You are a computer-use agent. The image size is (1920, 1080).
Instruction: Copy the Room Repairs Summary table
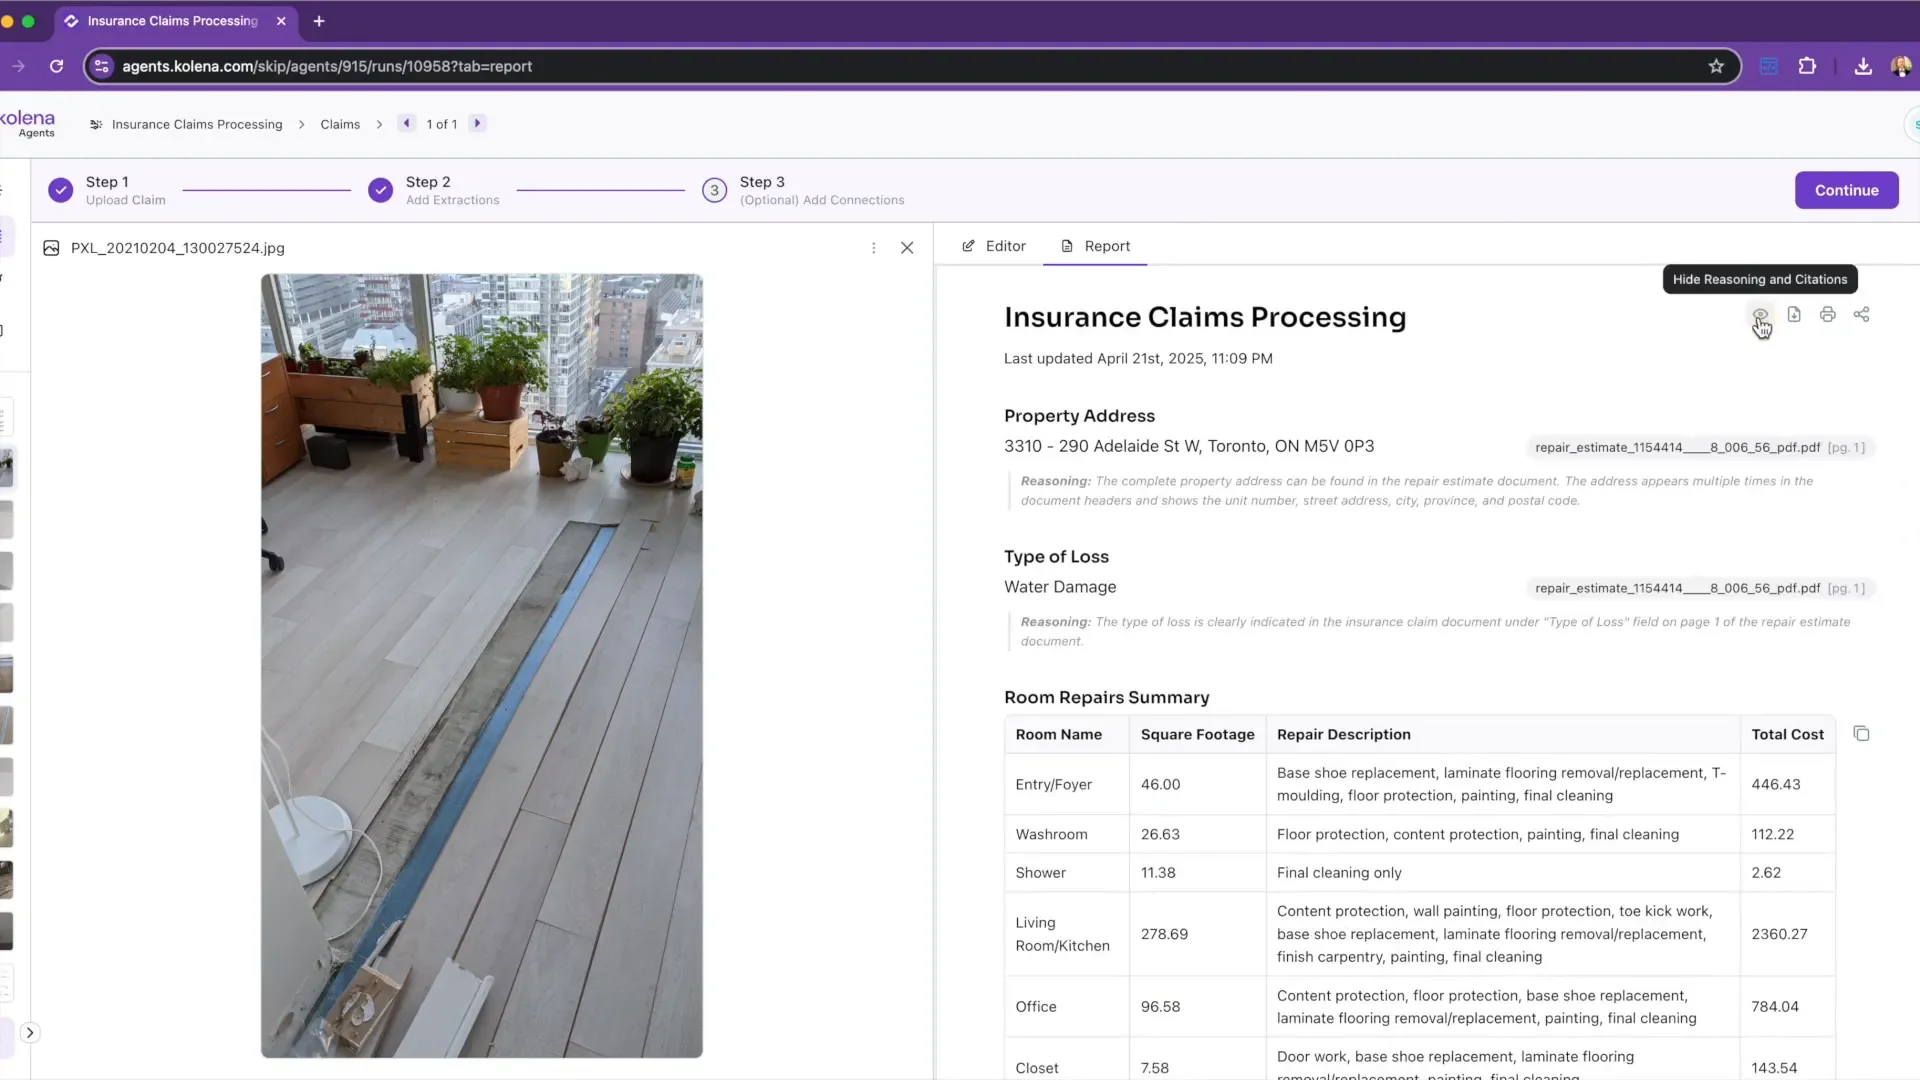point(1861,733)
